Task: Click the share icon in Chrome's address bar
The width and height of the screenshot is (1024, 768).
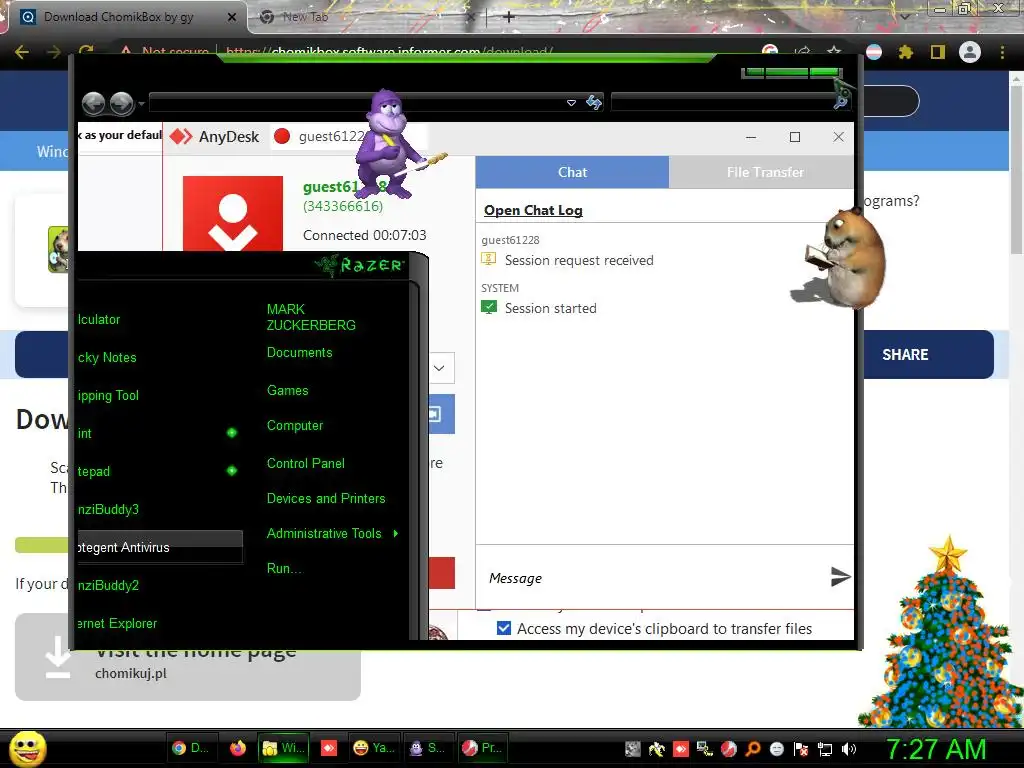Action: tap(803, 52)
